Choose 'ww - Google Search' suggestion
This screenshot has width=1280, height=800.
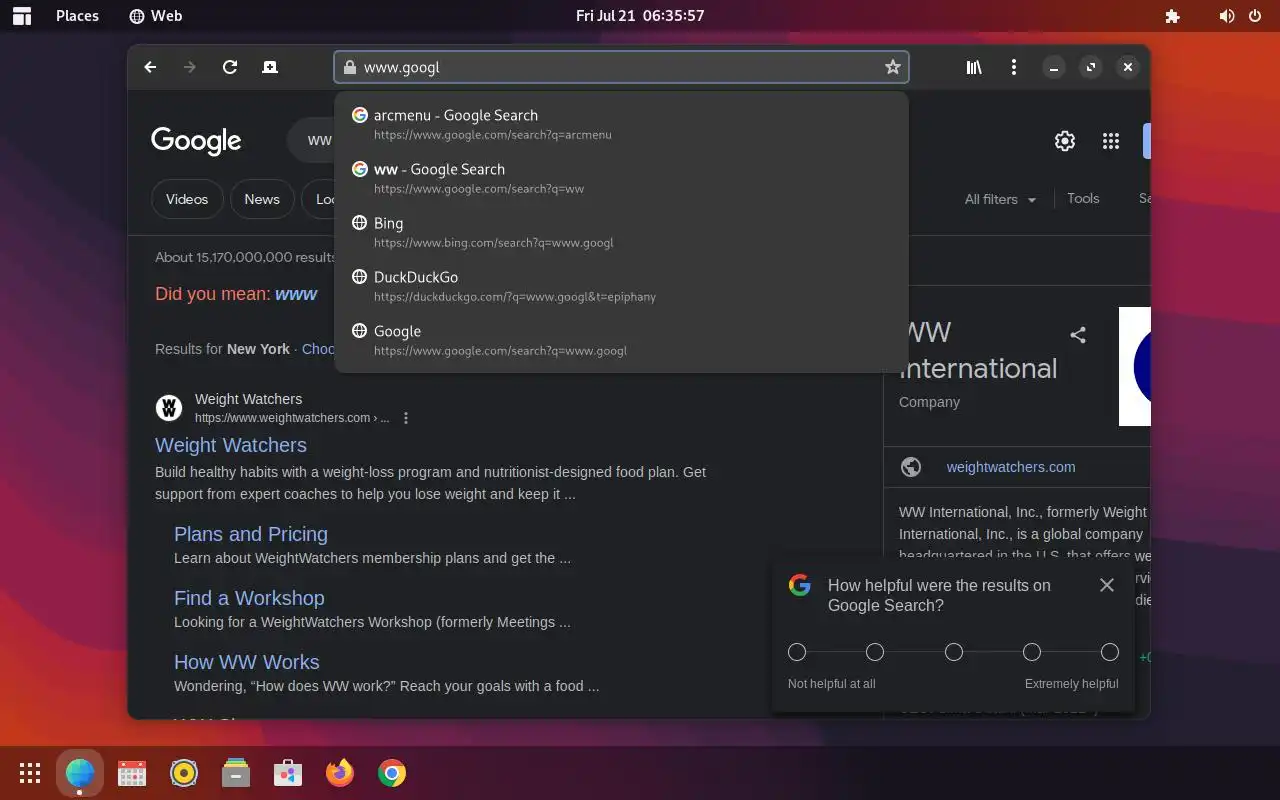621,178
